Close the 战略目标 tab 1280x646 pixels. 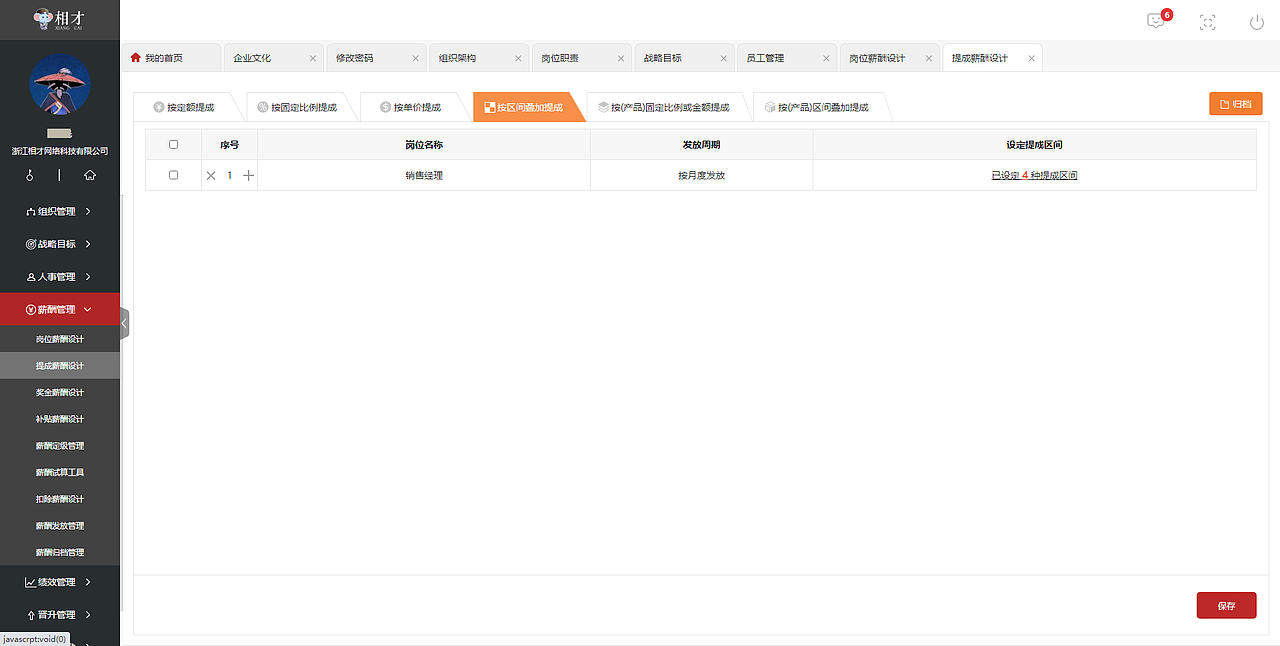tap(724, 58)
